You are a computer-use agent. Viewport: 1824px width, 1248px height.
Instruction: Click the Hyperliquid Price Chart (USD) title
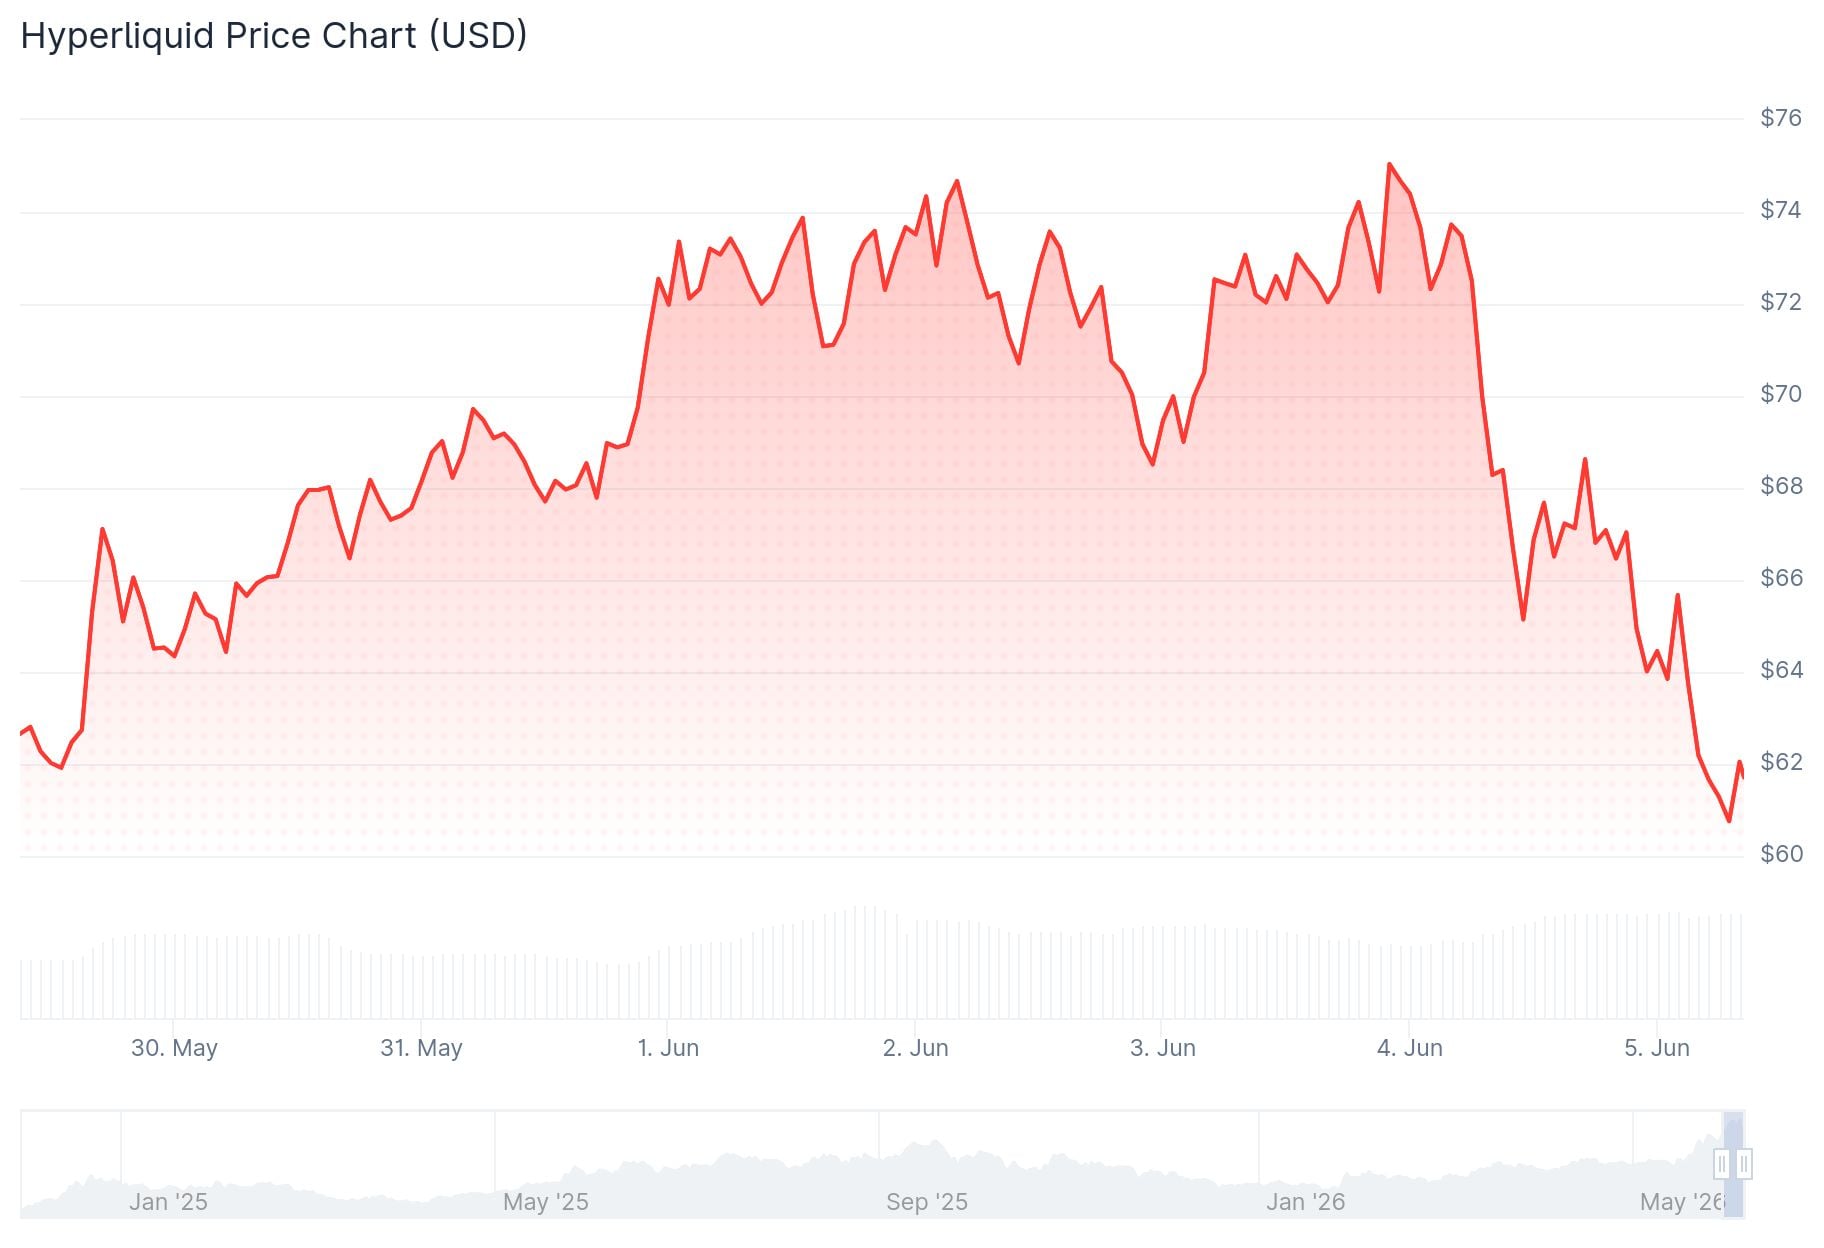[274, 36]
